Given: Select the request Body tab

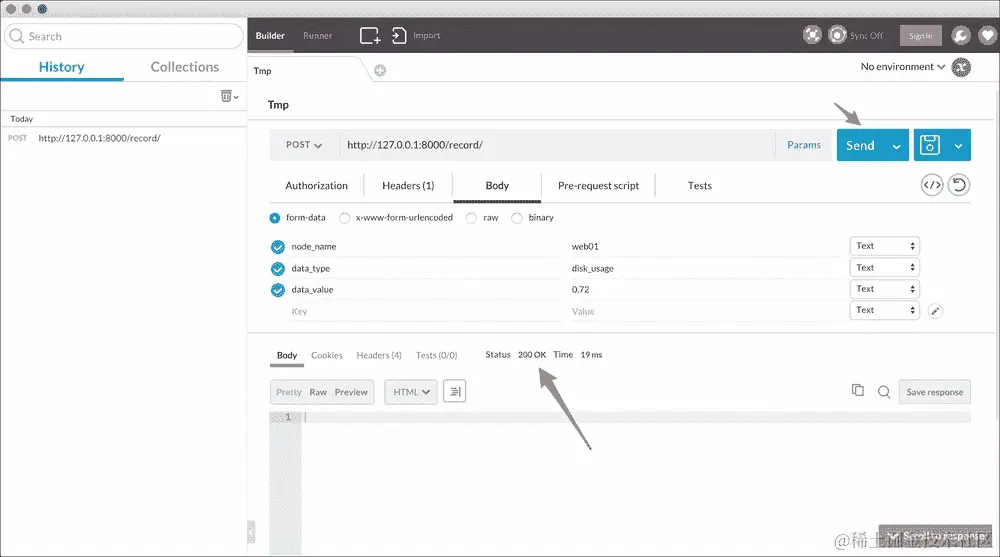Looking at the screenshot, I should (497, 186).
